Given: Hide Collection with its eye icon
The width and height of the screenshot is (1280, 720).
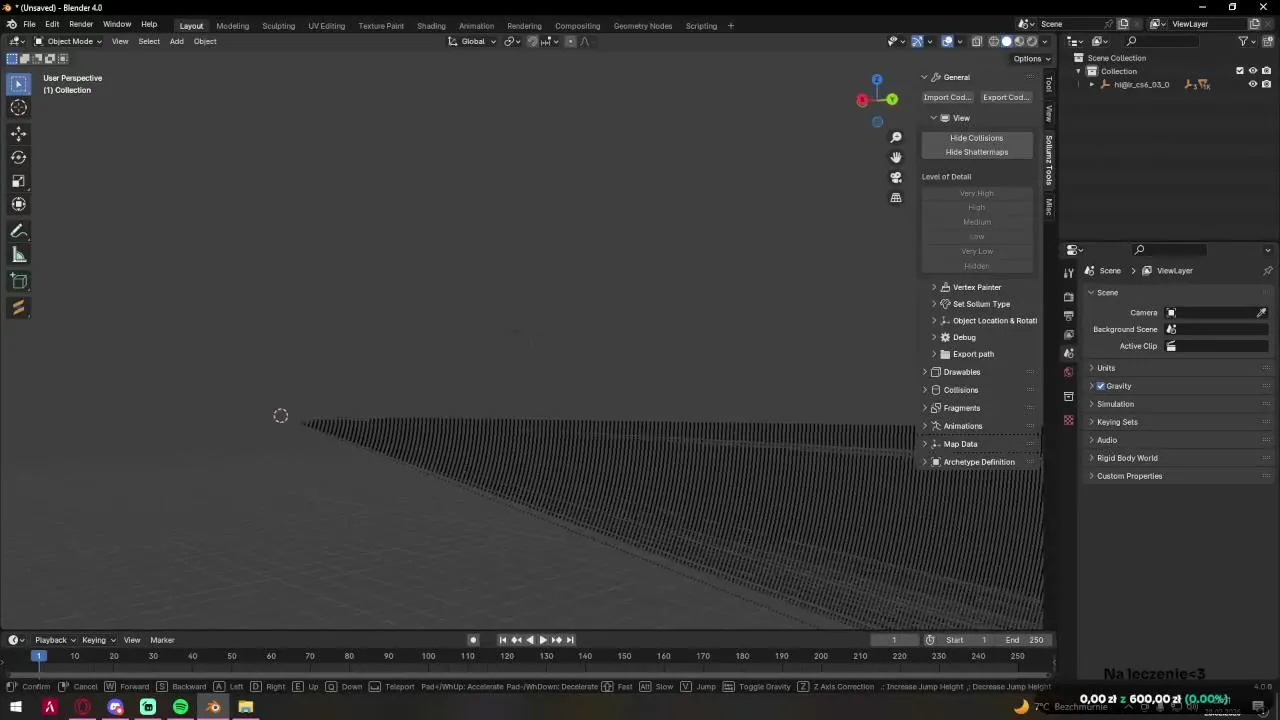Looking at the screenshot, I should pos(1253,71).
